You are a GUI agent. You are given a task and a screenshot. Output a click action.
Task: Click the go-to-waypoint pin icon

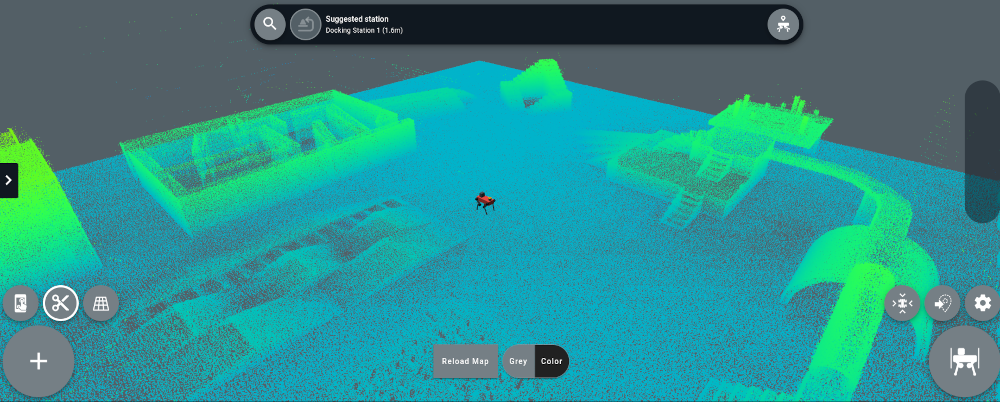click(942, 303)
